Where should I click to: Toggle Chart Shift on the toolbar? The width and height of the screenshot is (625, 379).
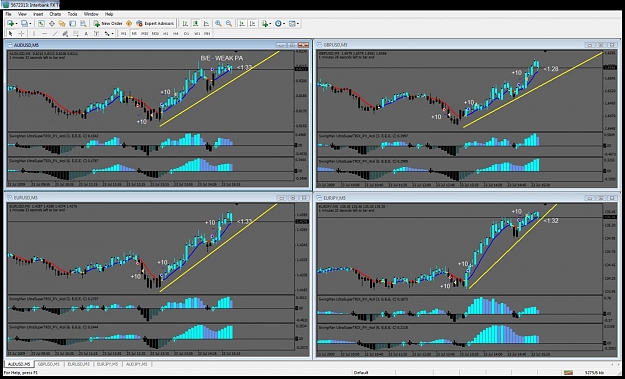[x=252, y=24]
